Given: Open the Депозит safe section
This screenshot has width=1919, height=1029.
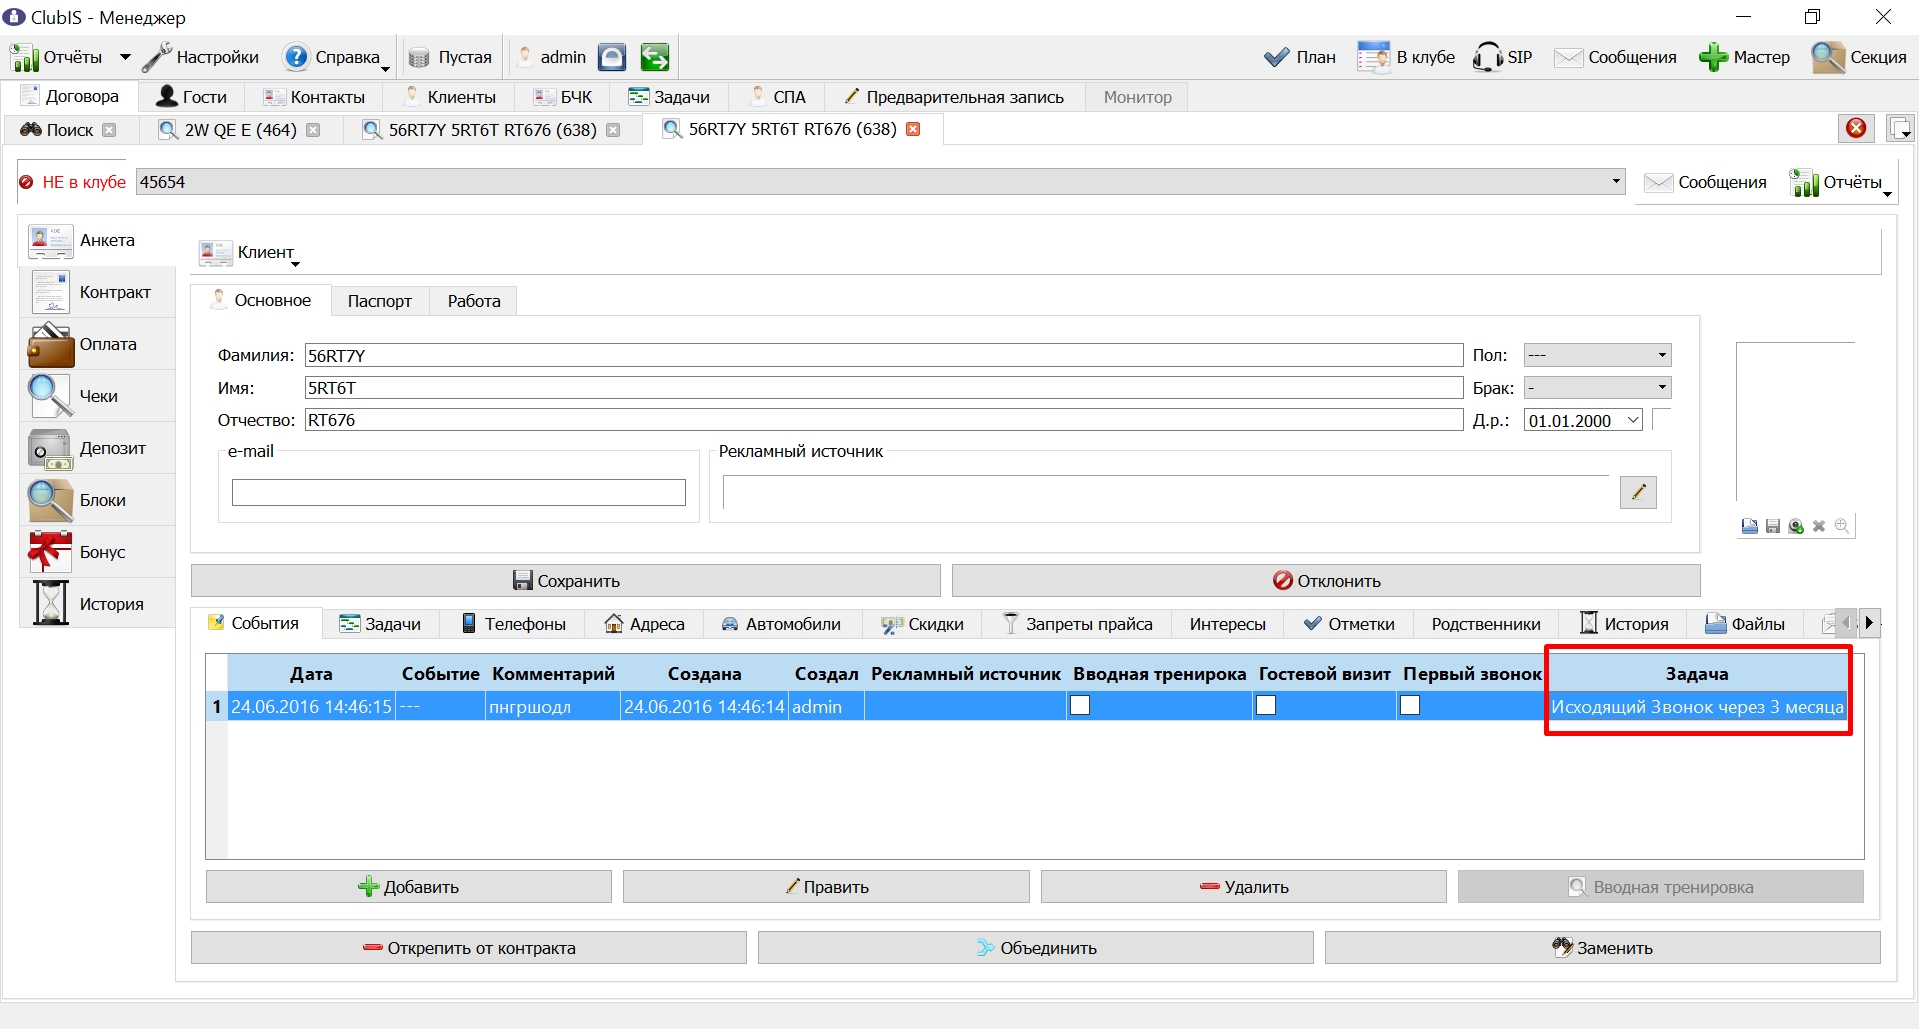Looking at the screenshot, I should (x=97, y=448).
